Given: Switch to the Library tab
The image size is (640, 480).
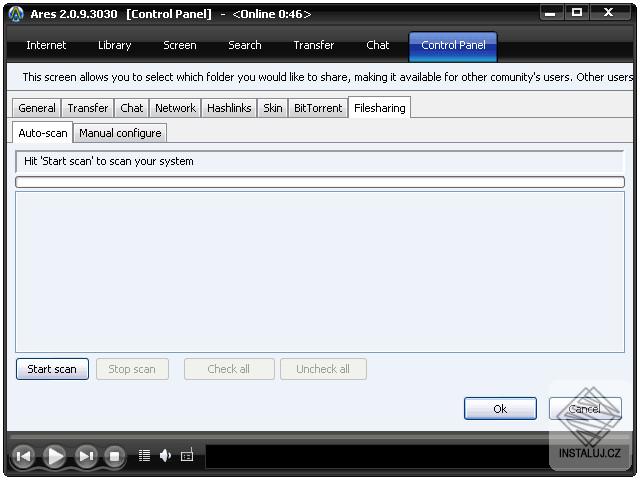Looking at the screenshot, I should [x=115, y=45].
